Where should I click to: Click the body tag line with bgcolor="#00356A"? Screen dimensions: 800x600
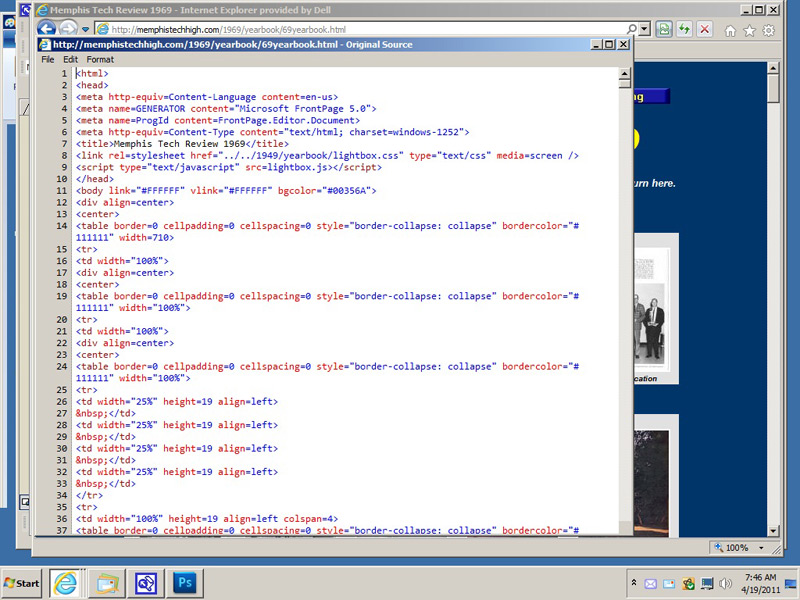[x=226, y=191]
